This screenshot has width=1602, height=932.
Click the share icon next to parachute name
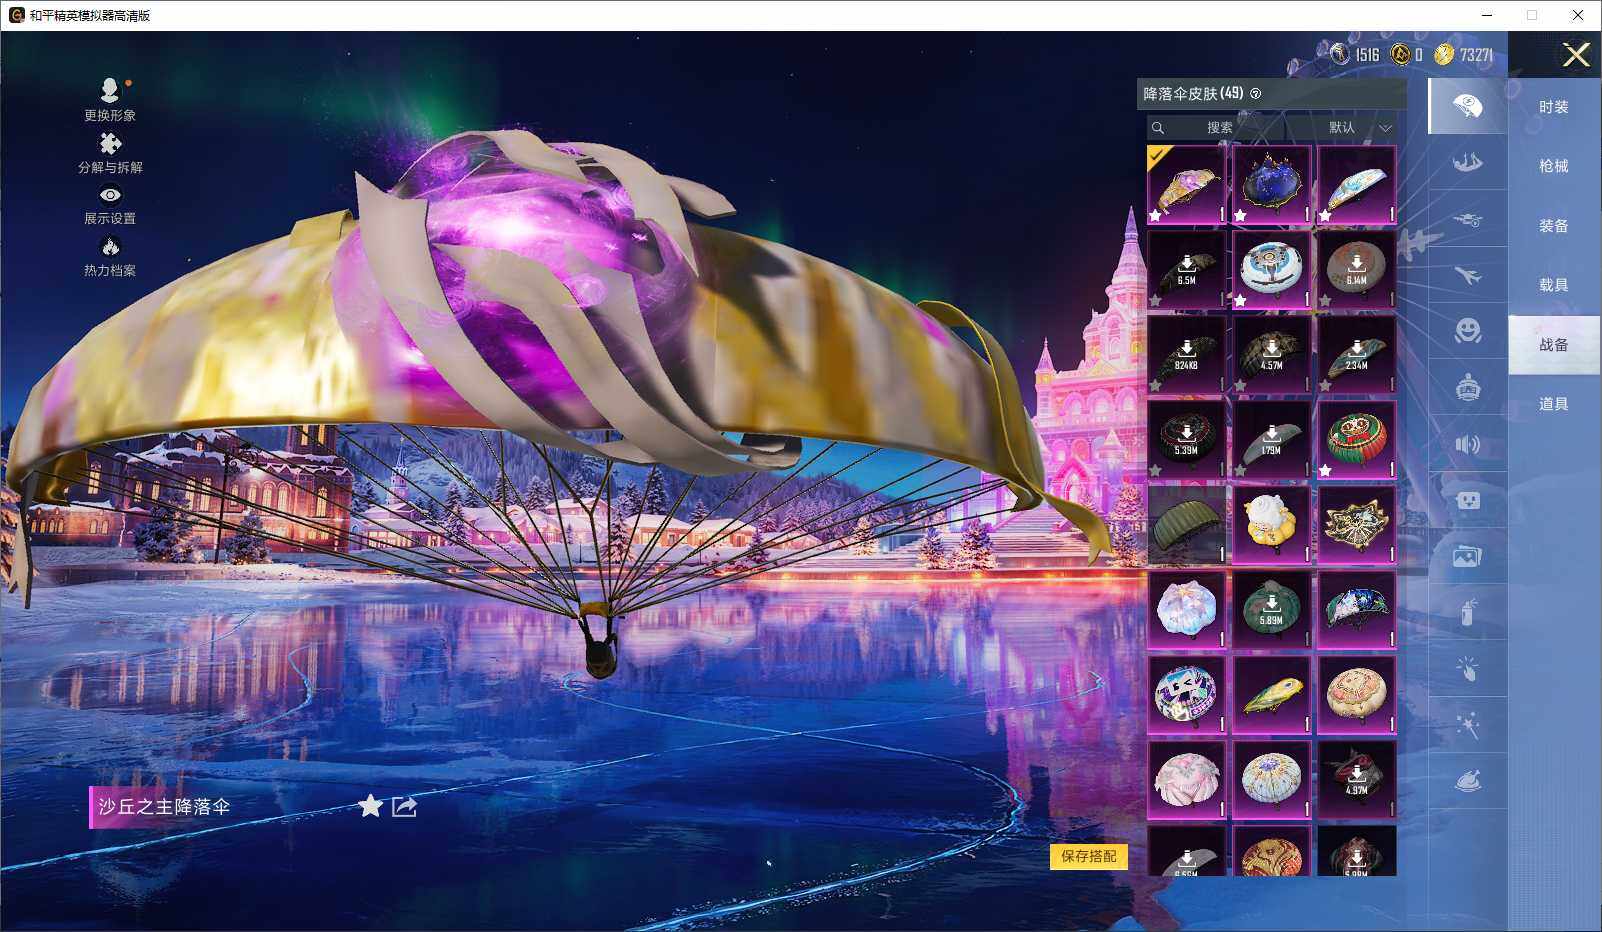403,806
